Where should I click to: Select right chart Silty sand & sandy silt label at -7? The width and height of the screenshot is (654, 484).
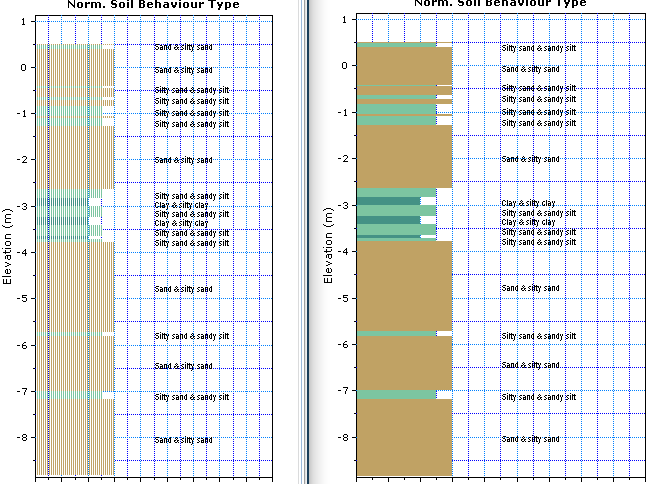[x=538, y=397]
